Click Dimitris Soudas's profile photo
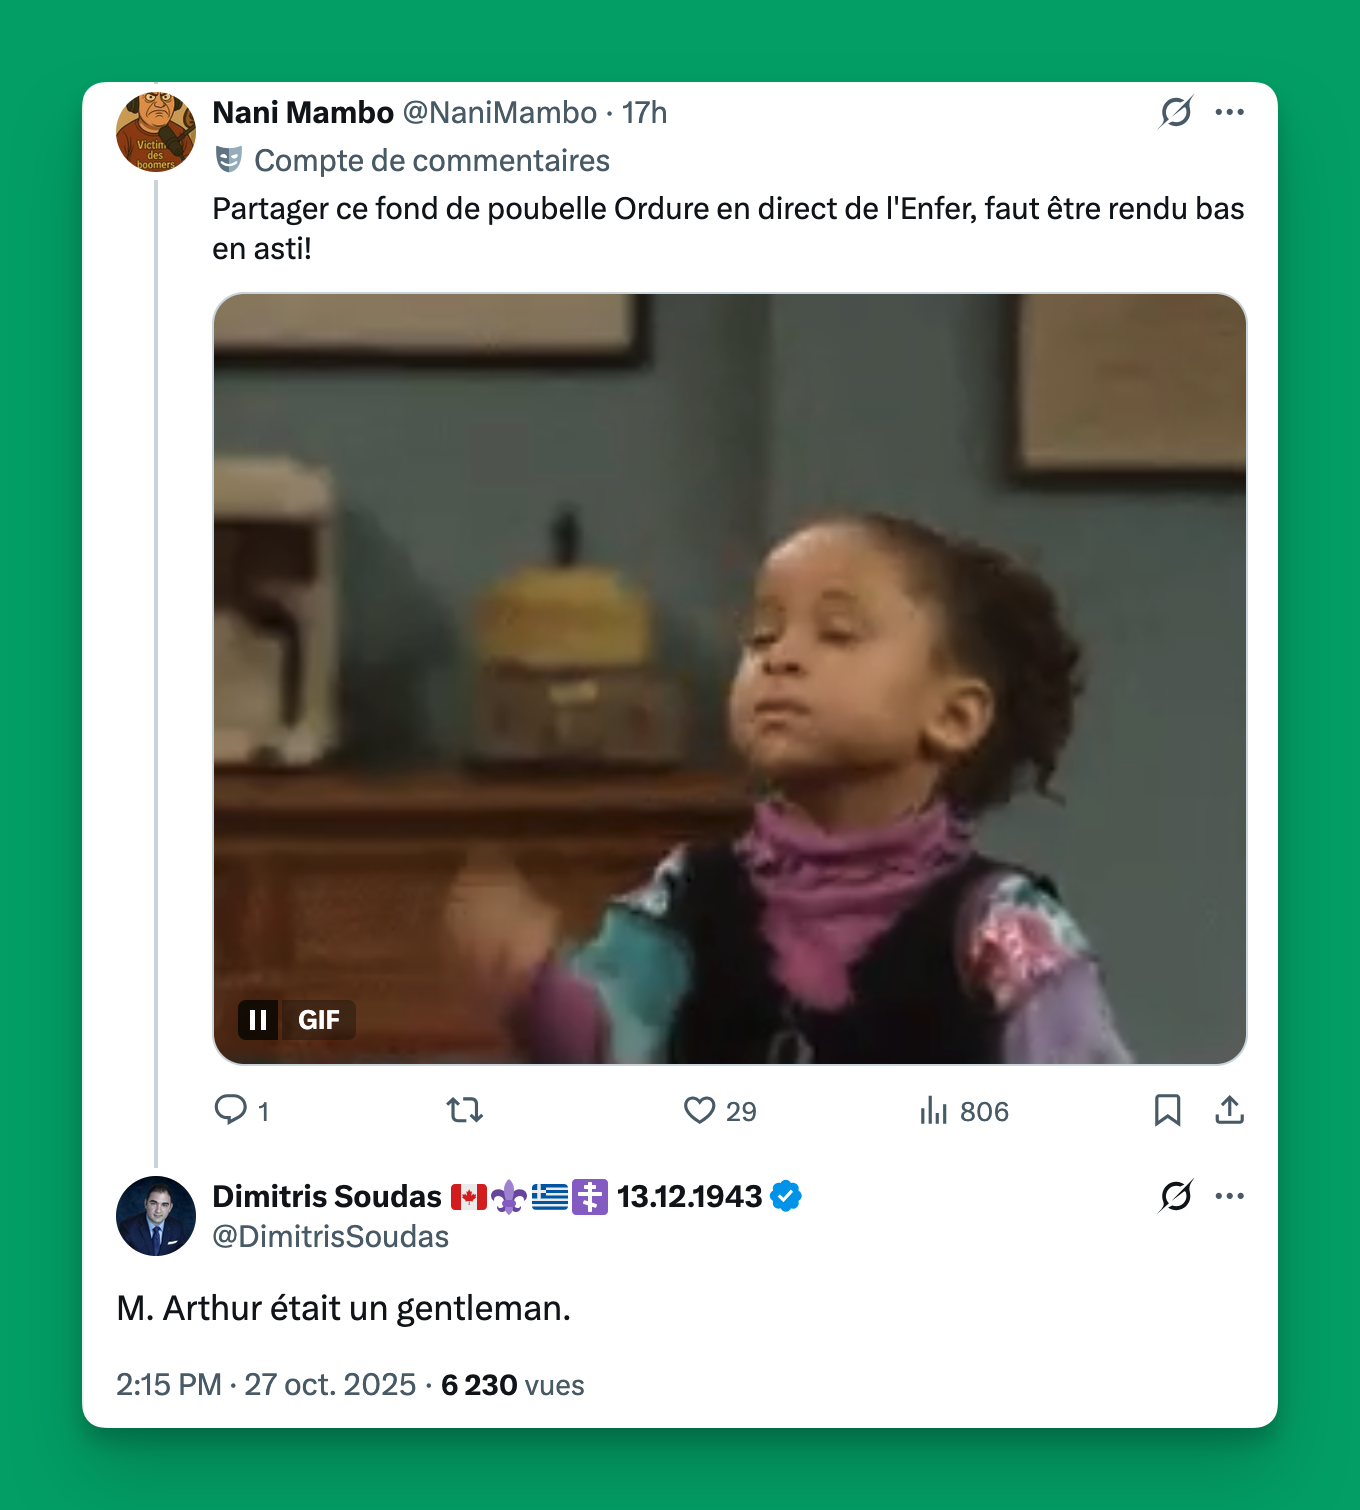Image resolution: width=1360 pixels, height=1510 pixels. pyautogui.click(x=156, y=1216)
